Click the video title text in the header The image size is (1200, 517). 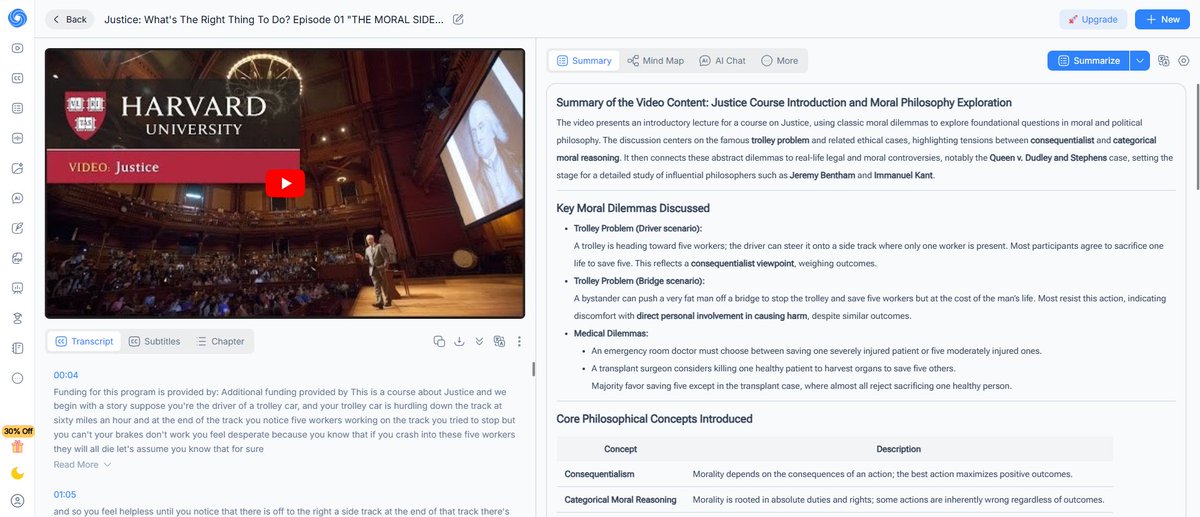coord(274,19)
